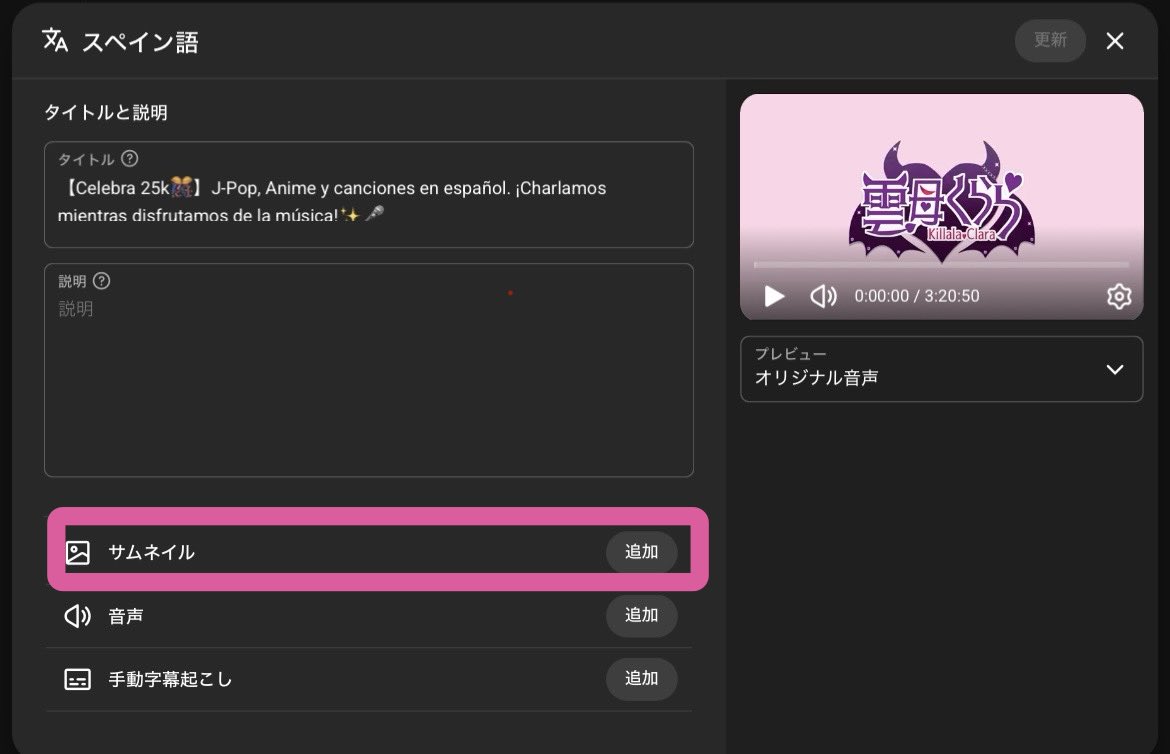Screen dimensions: 1170x754
Task: Click the thumbnail image icon beside サムネイル
Action: (x=78, y=552)
